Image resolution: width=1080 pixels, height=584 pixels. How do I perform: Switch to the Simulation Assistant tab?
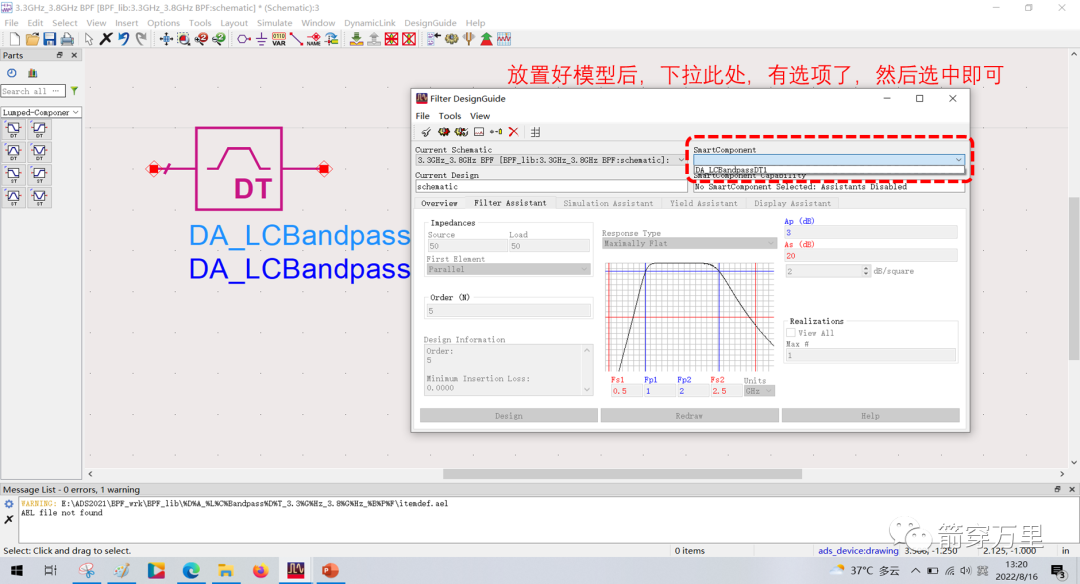(x=608, y=203)
